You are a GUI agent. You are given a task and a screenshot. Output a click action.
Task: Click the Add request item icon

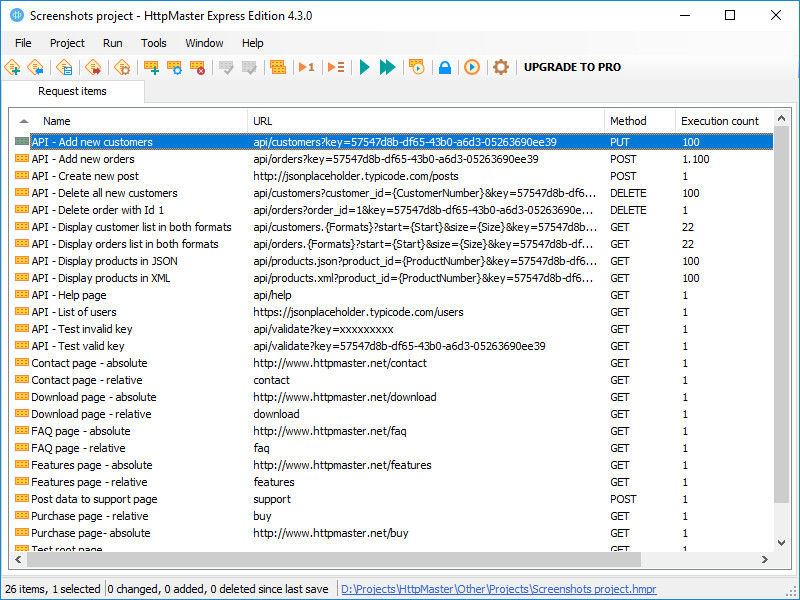pos(151,67)
